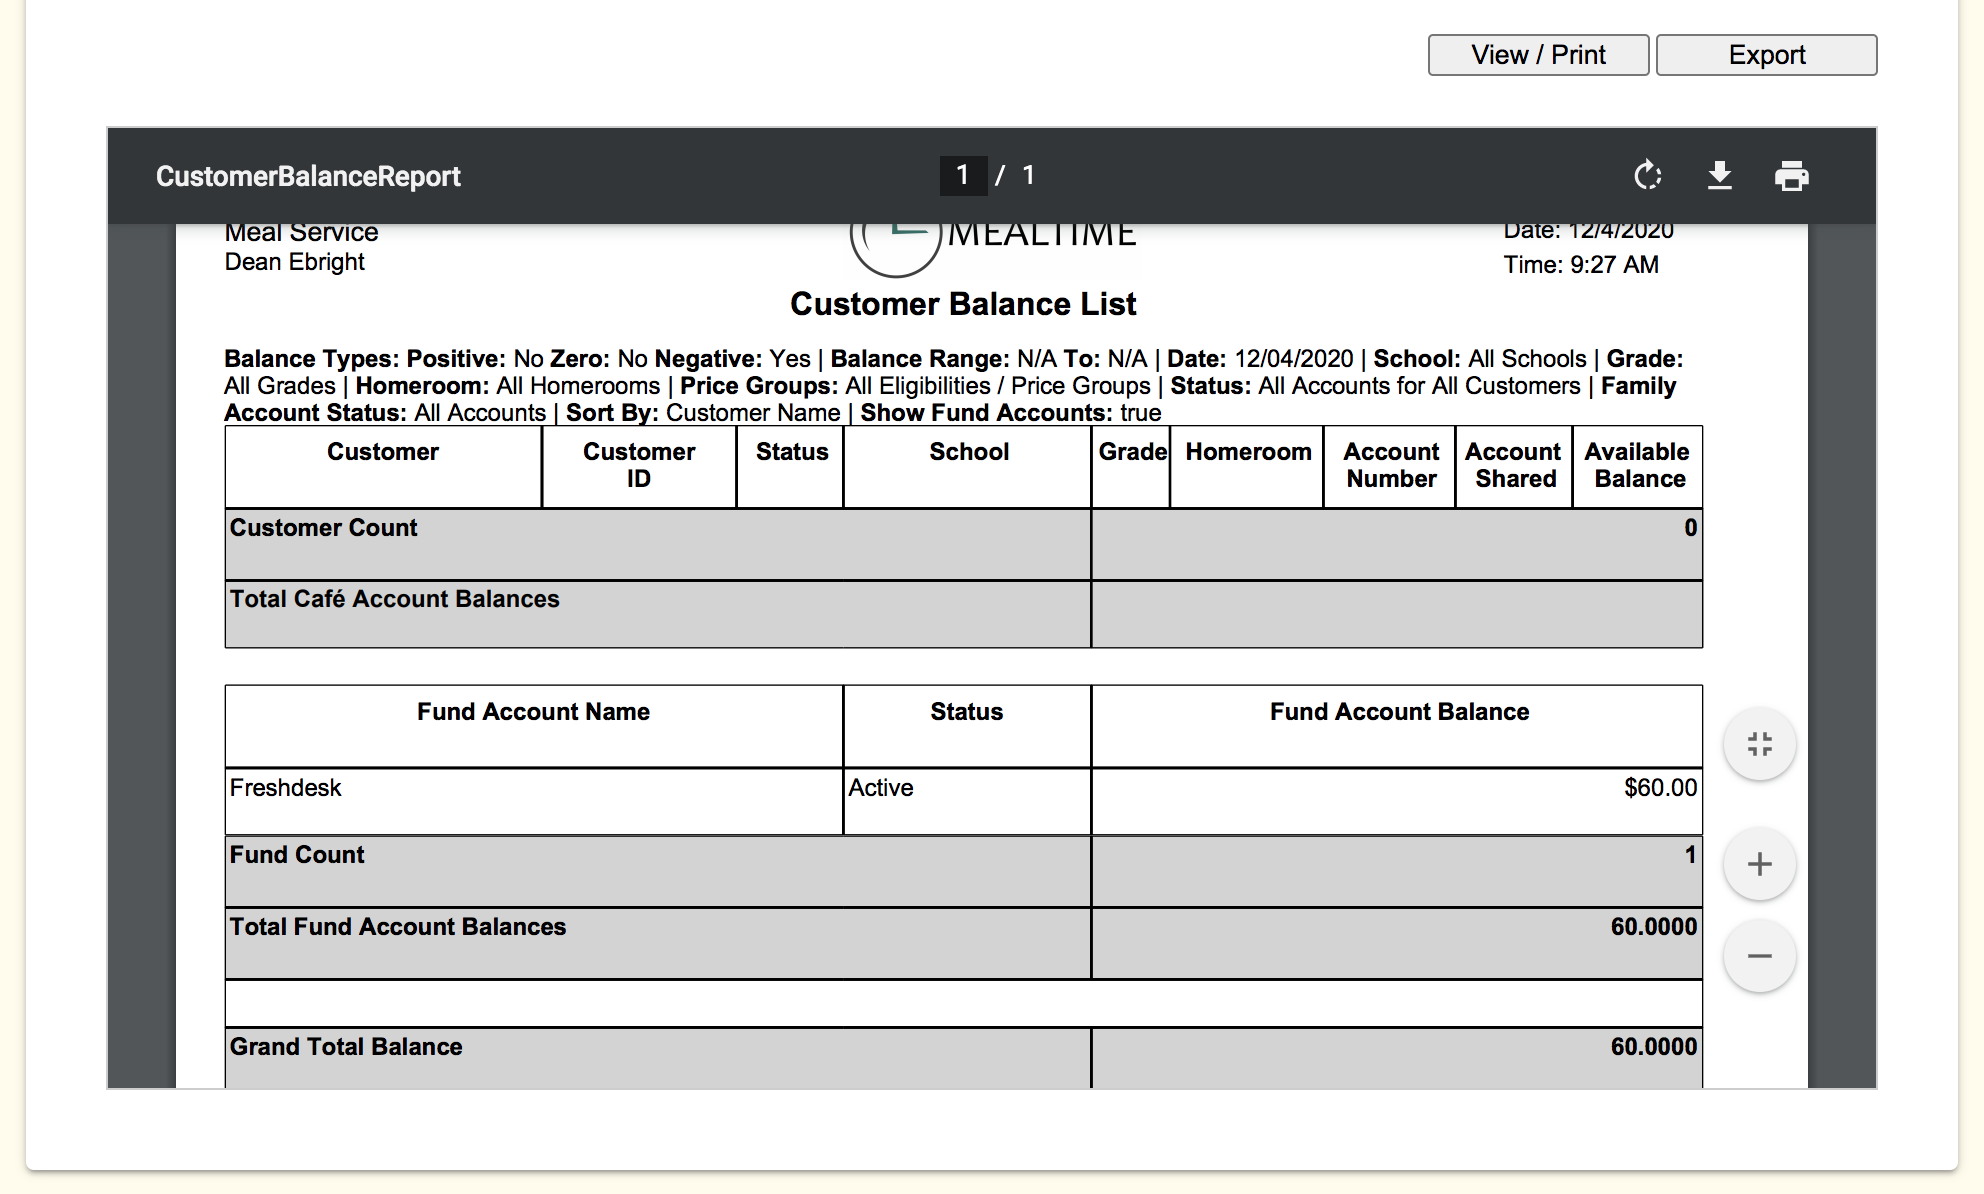Click the fit to page icon
Image resolution: width=1984 pixels, height=1194 pixels.
pos(1759,744)
